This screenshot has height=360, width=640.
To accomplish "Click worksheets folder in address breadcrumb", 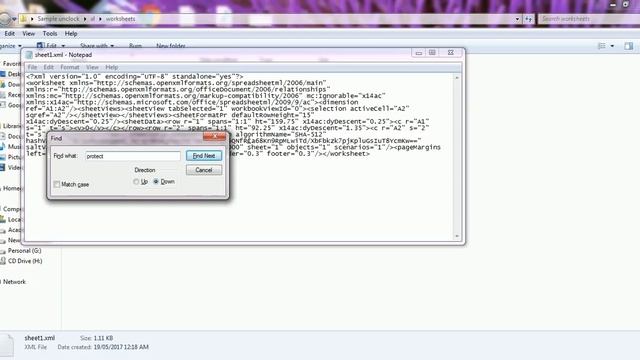I will point(120,19).
